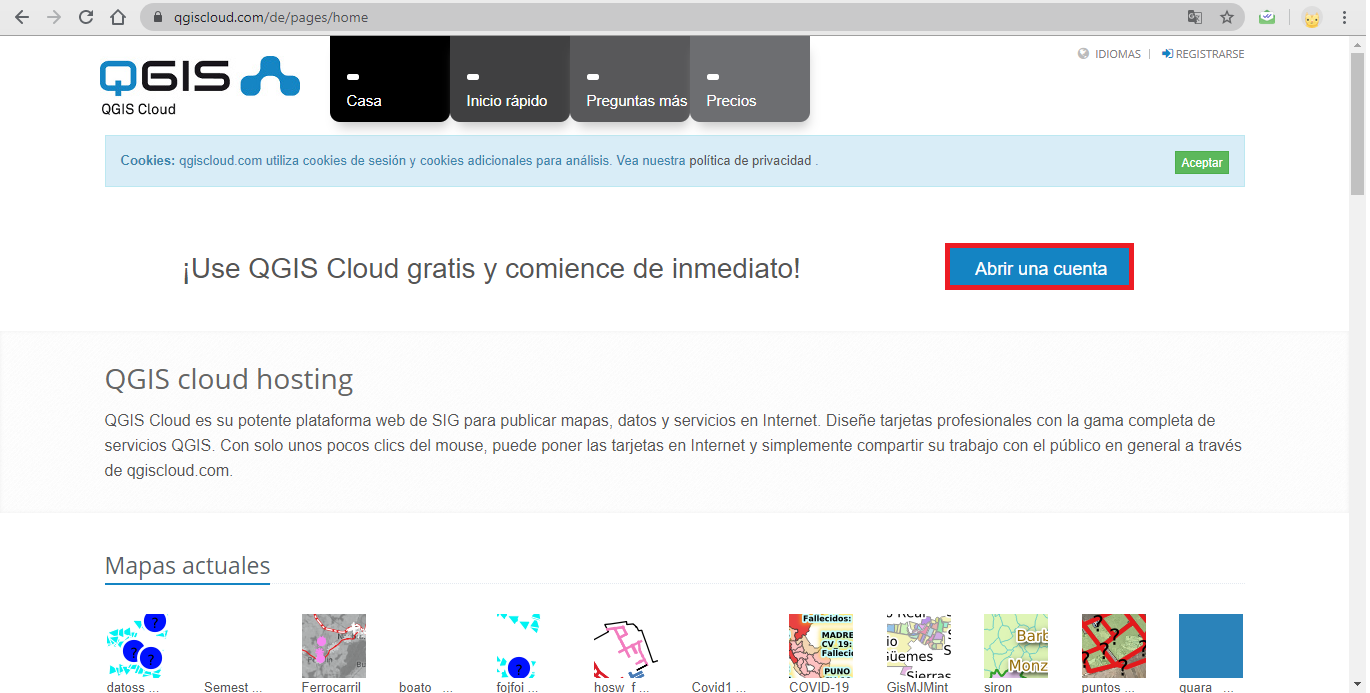1370x693 pixels.
Task: Click the QGIS Cloud logo
Action: pos(199,85)
